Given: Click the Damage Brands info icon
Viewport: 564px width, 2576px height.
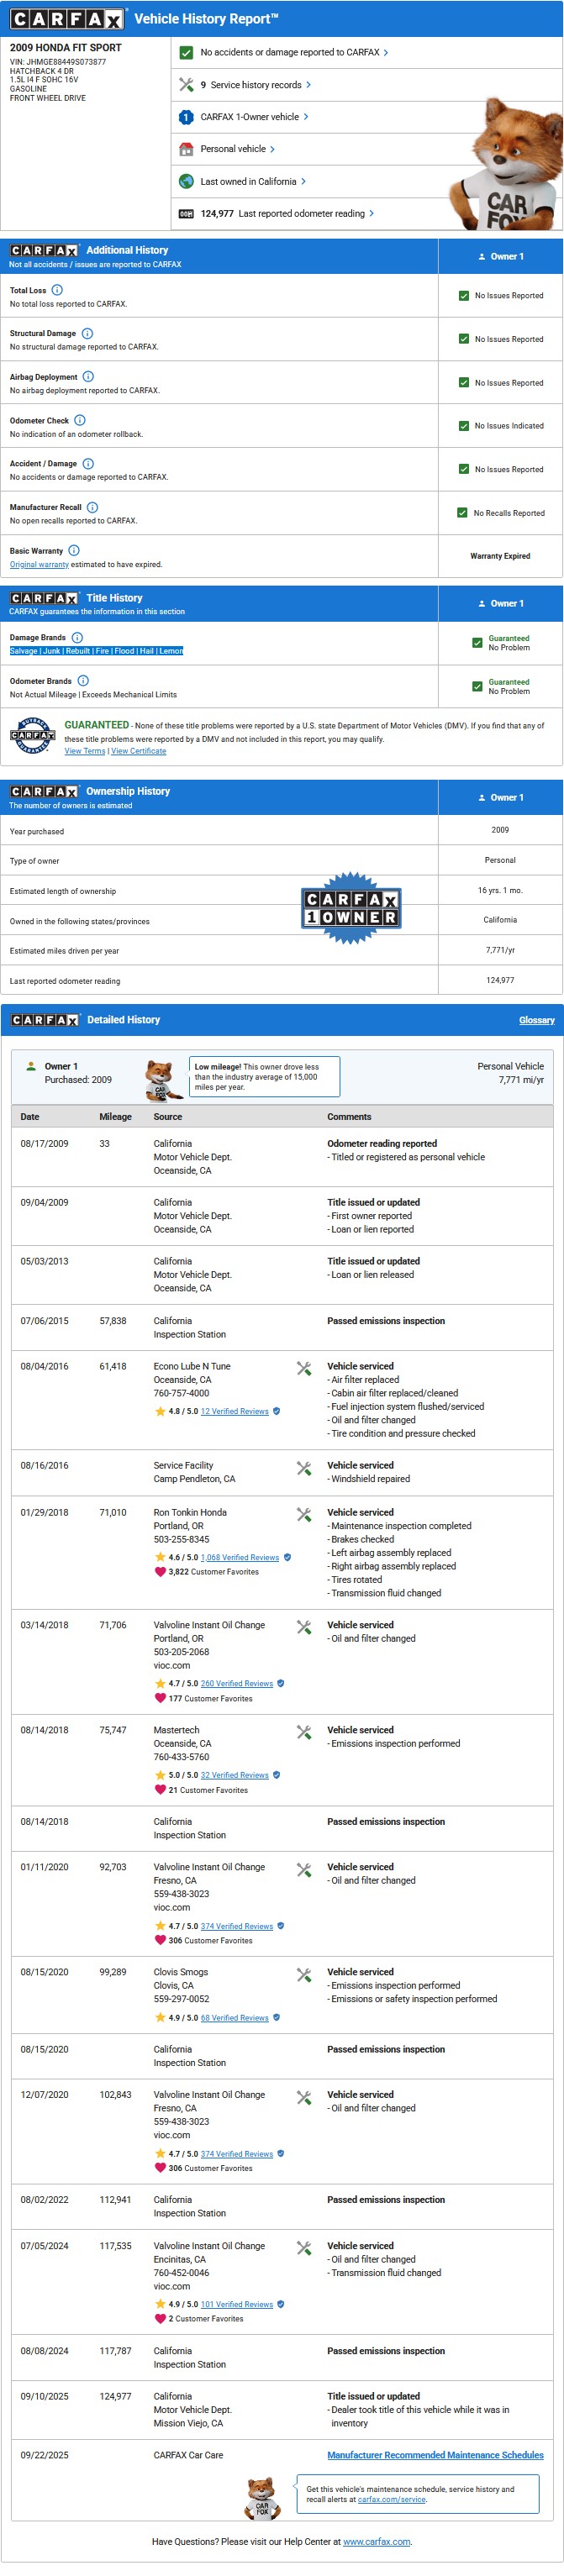Looking at the screenshot, I should coord(77,637).
